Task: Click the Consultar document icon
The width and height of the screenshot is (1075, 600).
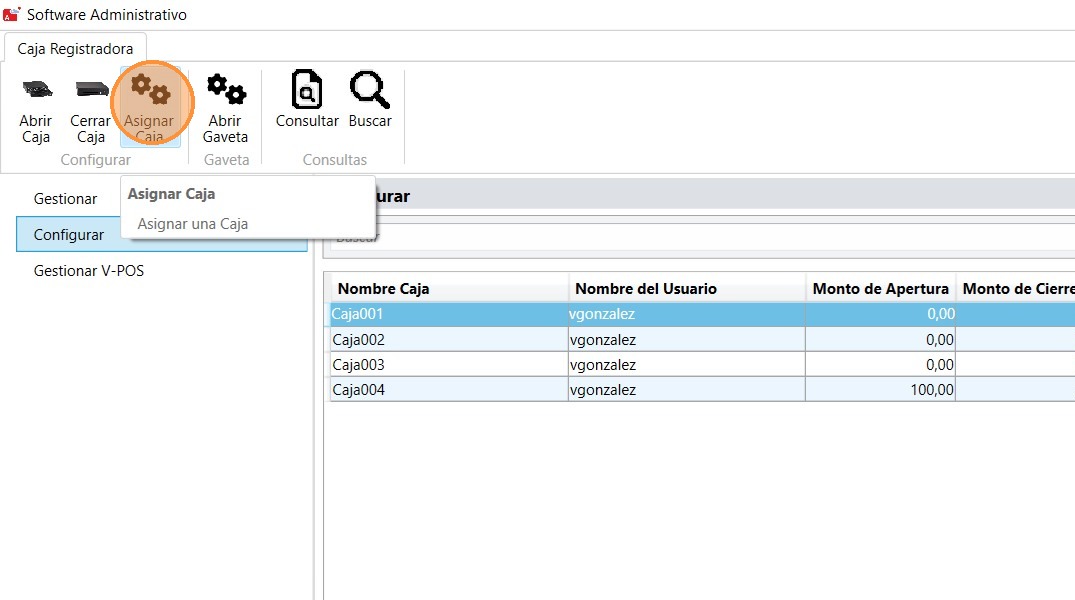Action: click(307, 91)
